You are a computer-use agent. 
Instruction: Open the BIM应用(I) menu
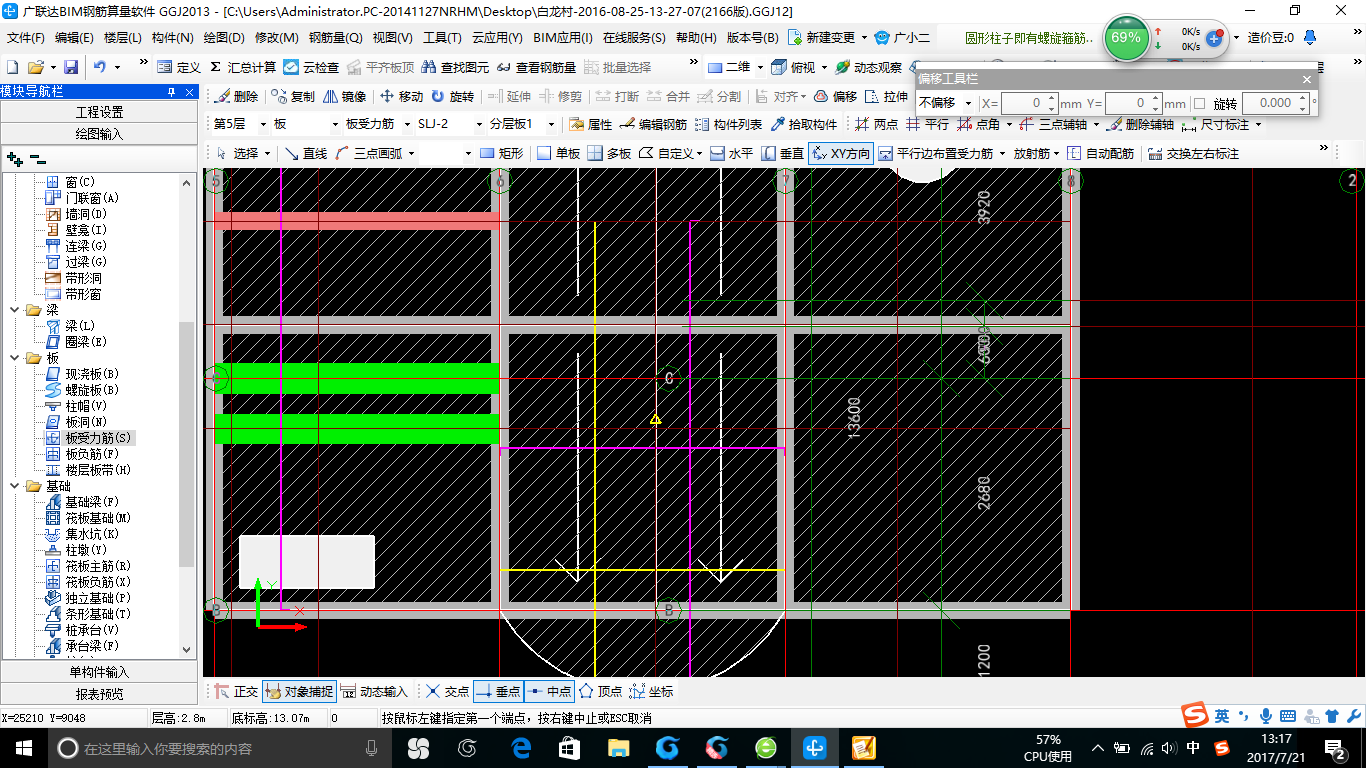click(x=563, y=38)
